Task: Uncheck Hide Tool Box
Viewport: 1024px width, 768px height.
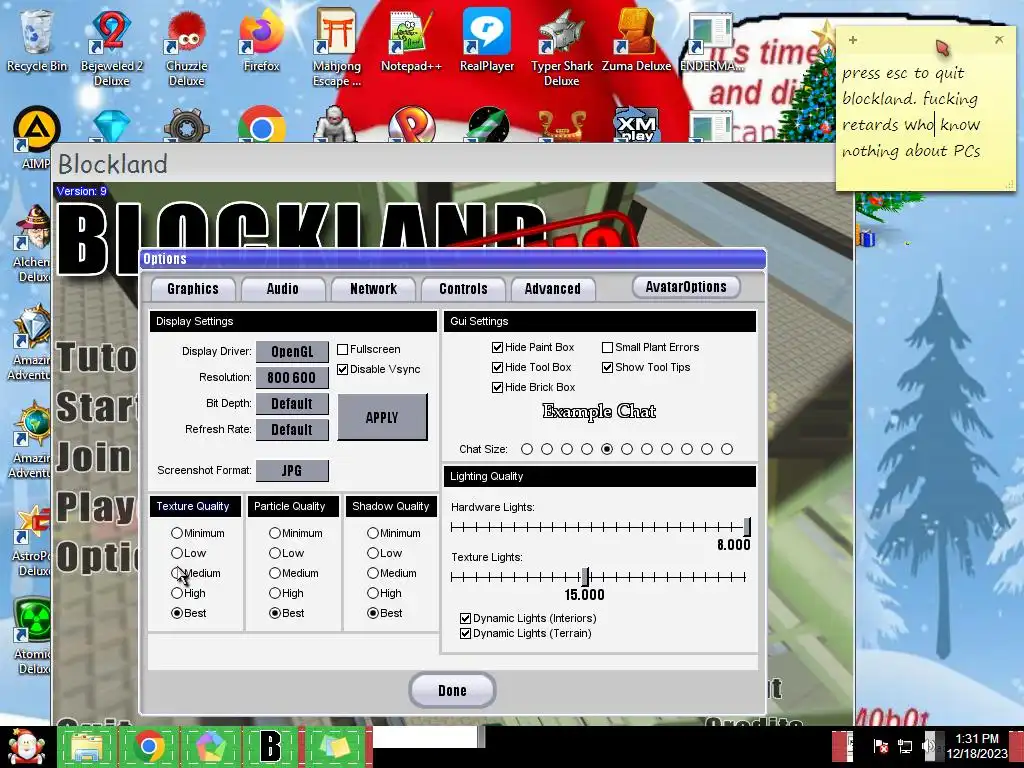Action: click(498, 368)
